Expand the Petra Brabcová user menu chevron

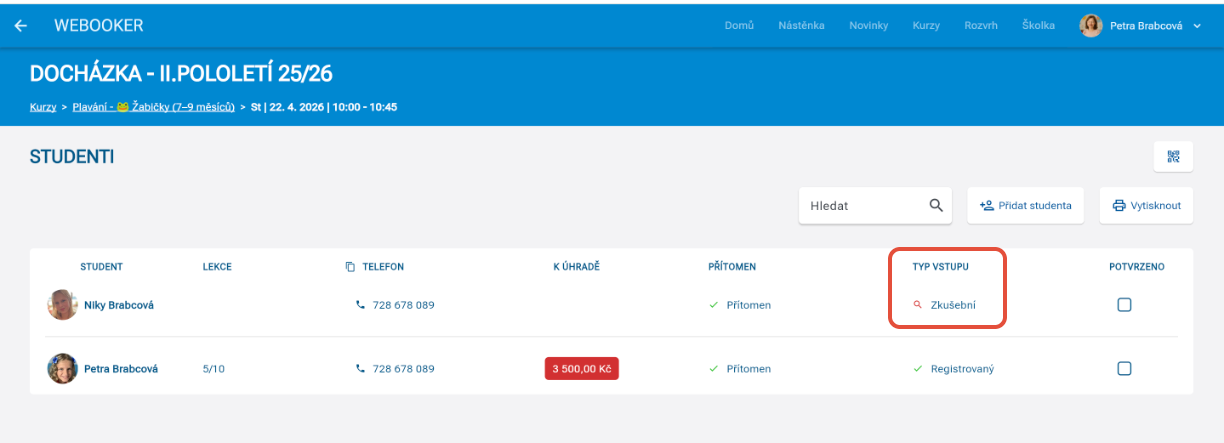click(x=1197, y=26)
